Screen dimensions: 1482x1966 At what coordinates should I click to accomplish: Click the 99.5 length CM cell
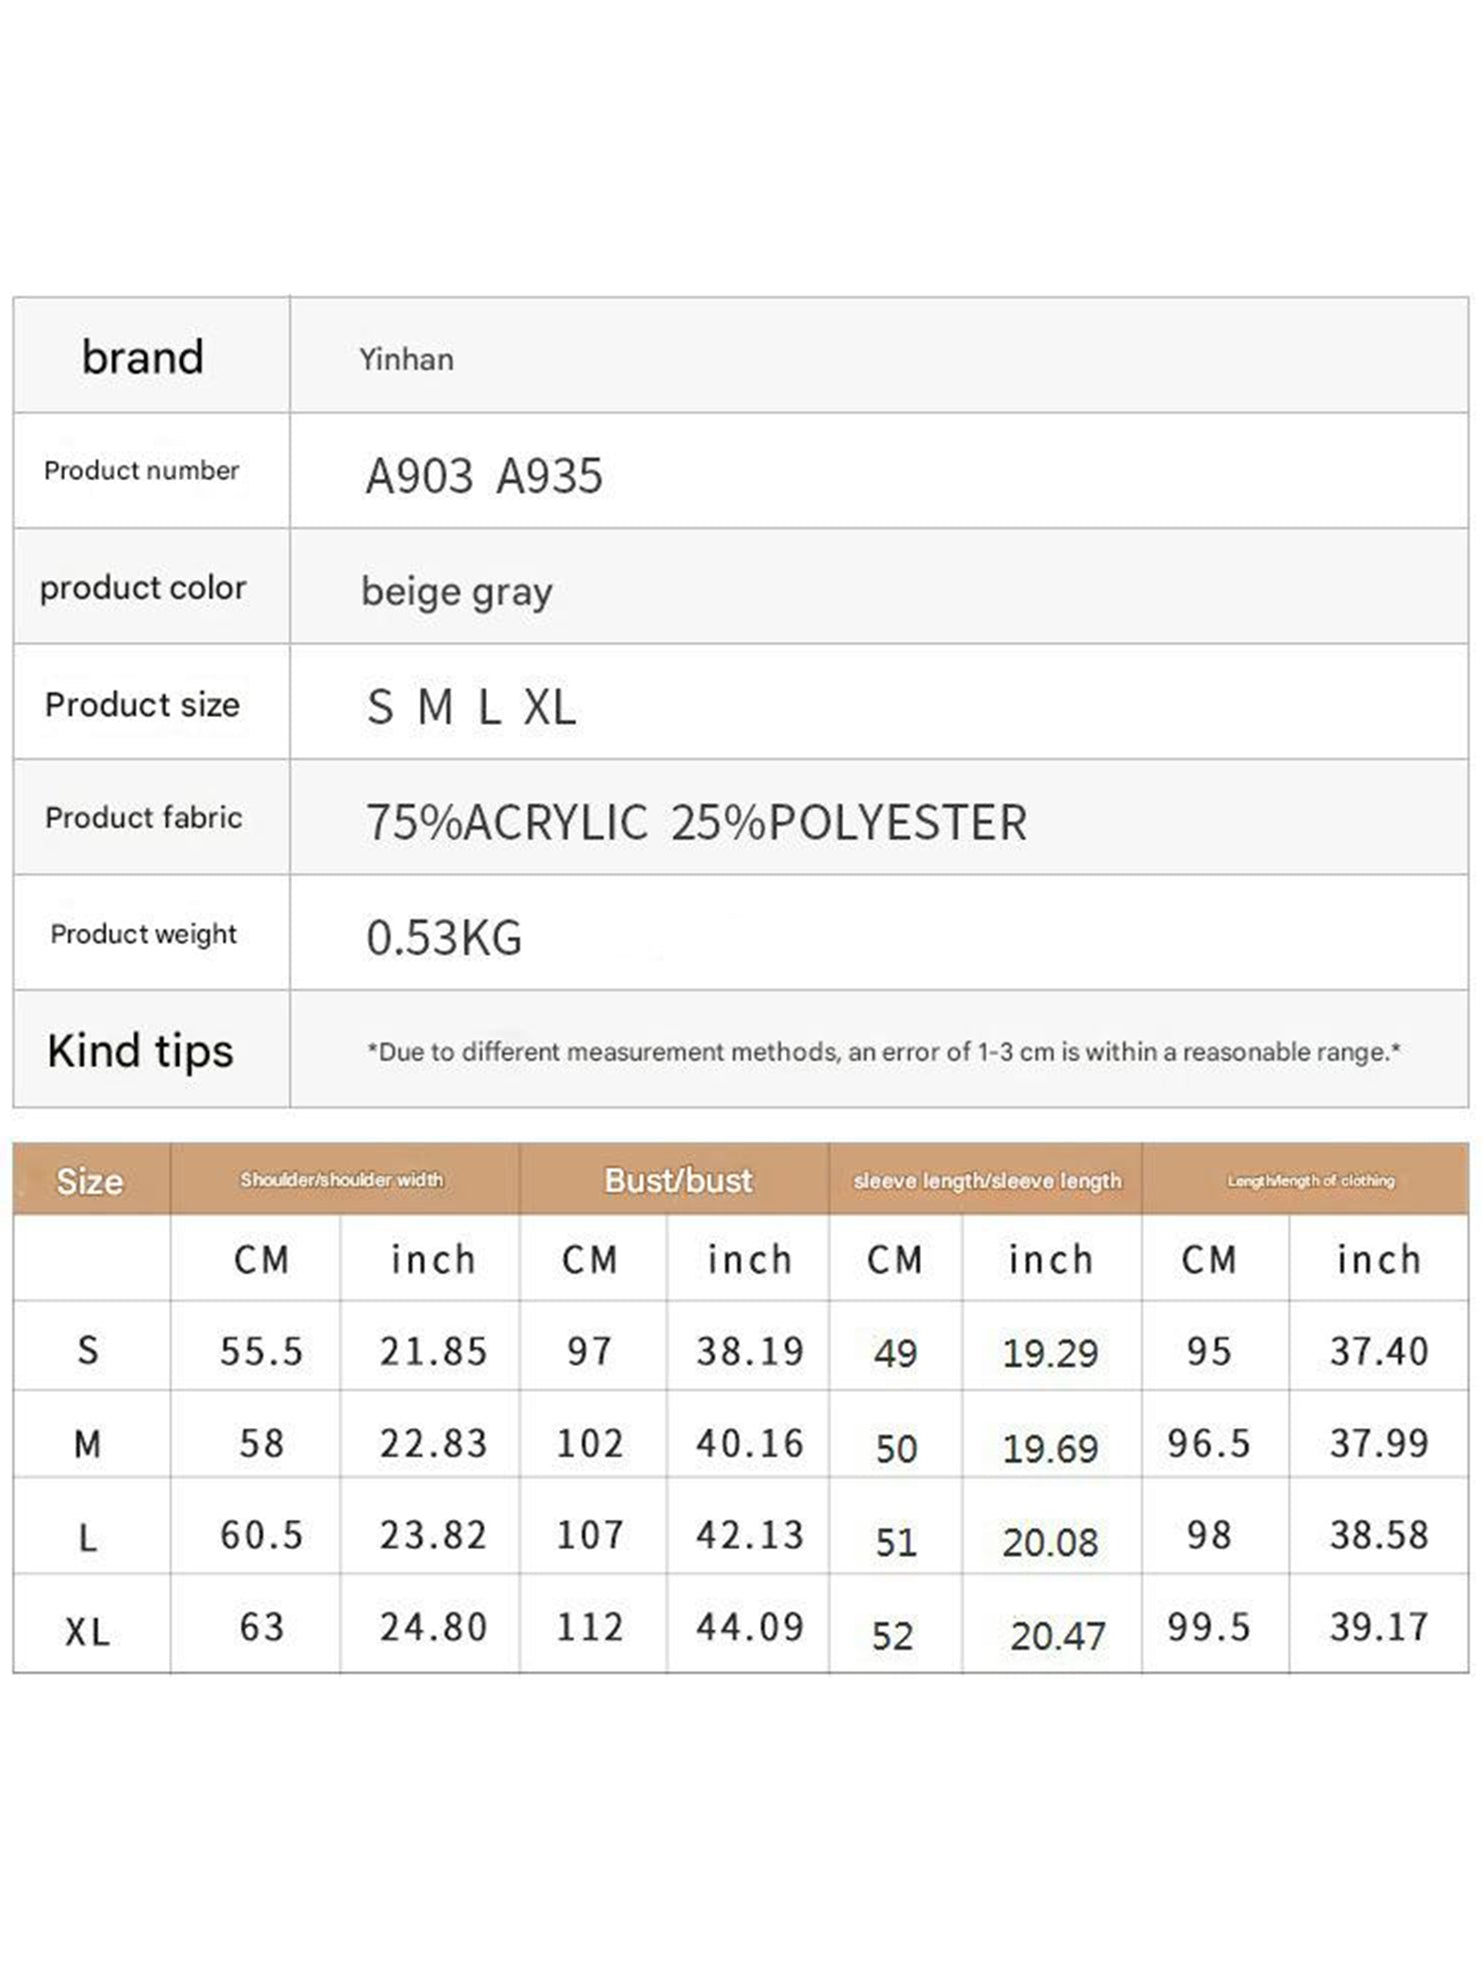coord(1208,1628)
